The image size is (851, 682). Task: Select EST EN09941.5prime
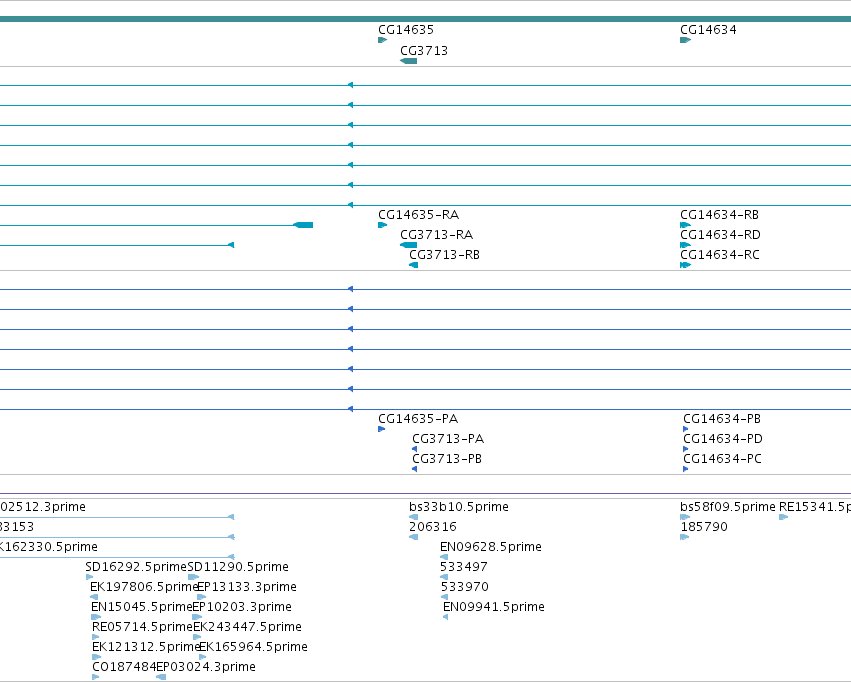pyautogui.click(x=493, y=607)
